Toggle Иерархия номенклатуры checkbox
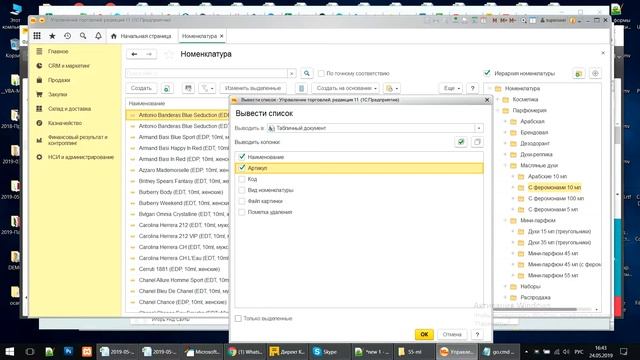640x360 pixels. tap(487, 73)
